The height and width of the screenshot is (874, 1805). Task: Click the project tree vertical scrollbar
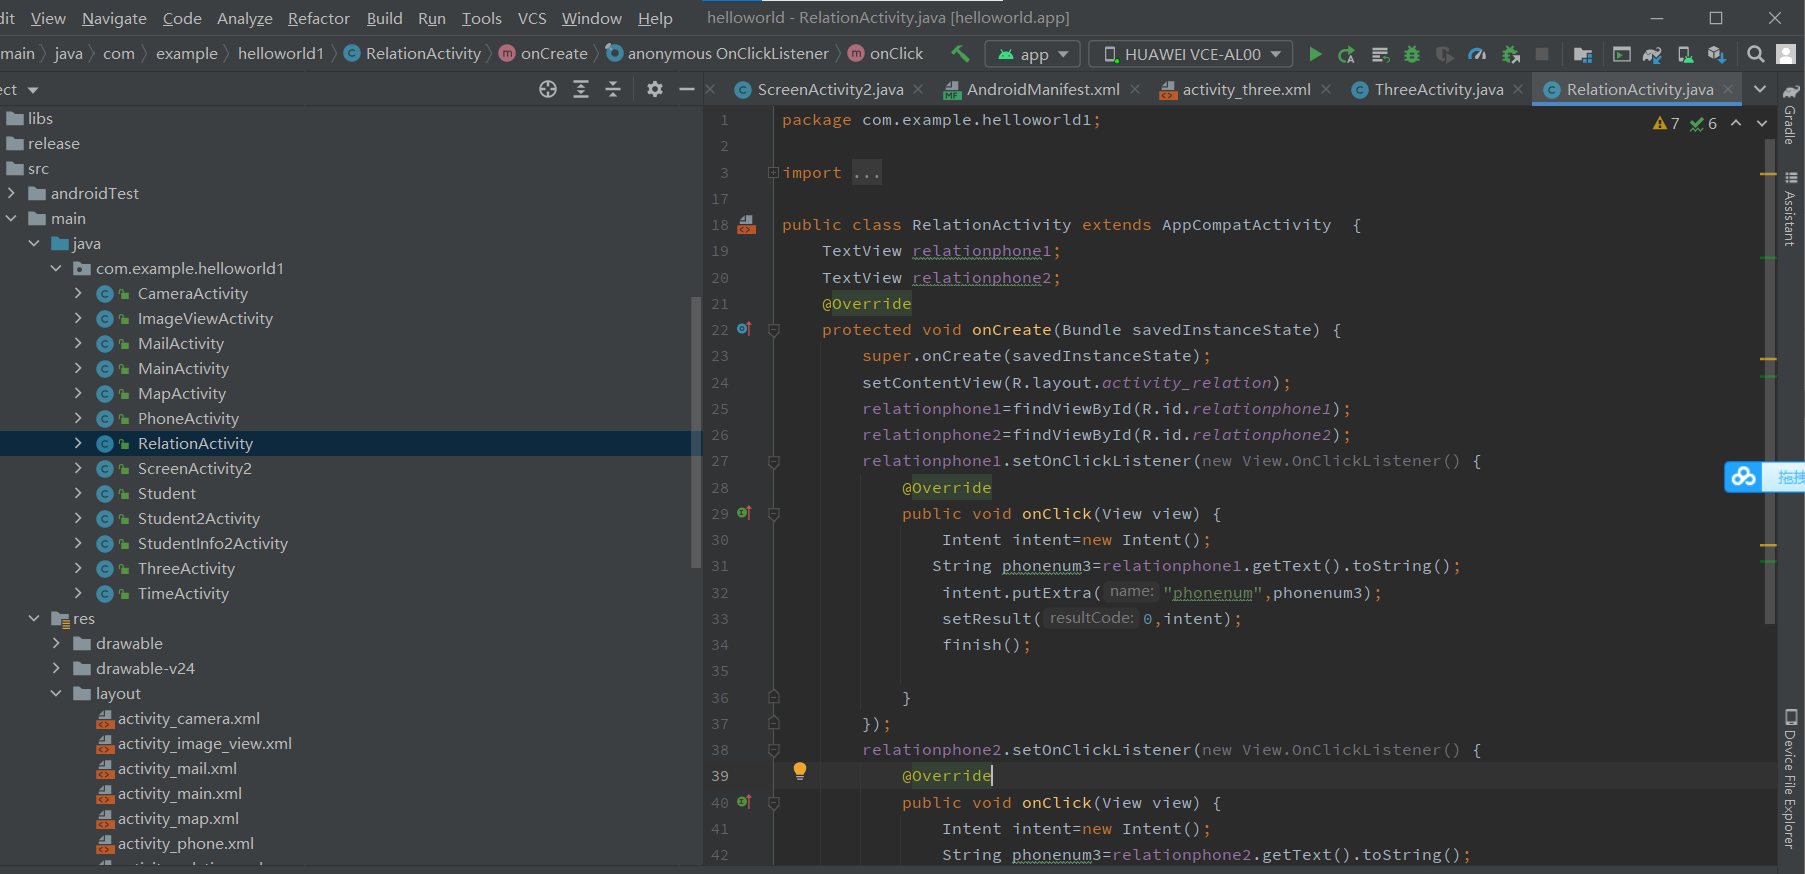point(696,432)
